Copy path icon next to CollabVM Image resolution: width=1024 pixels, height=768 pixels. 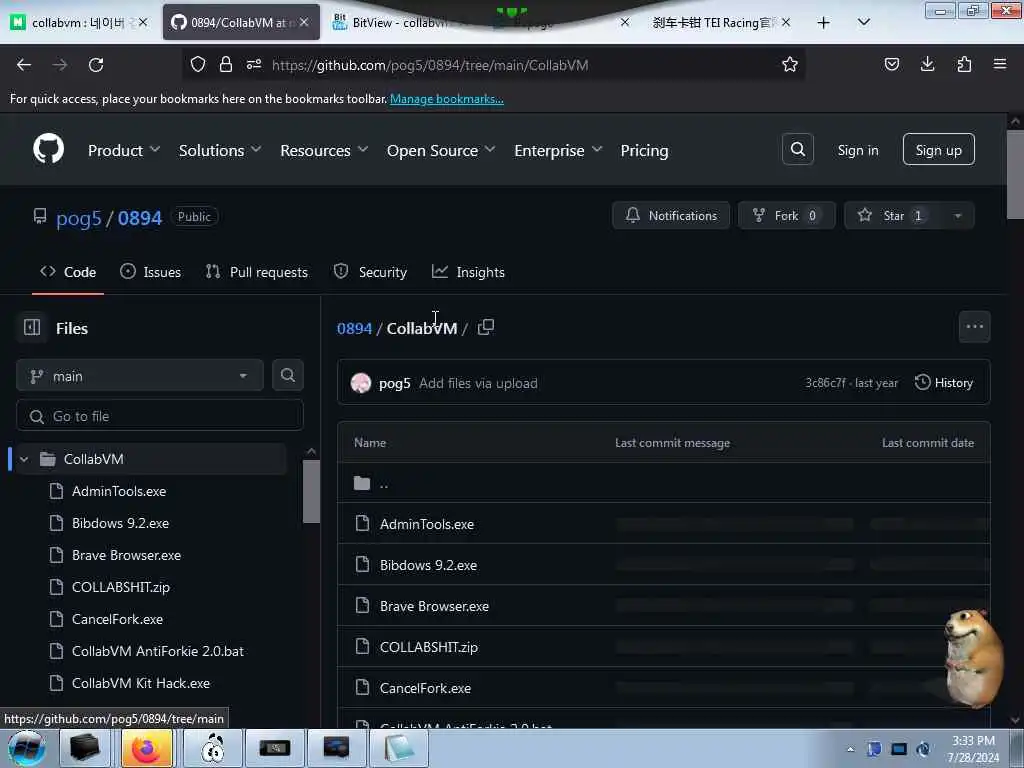pos(485,327)
